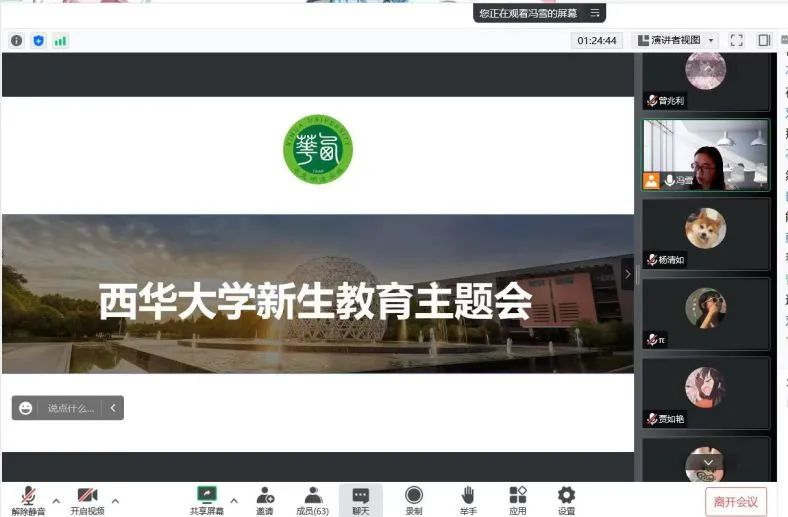Select the π participant tile

(706, 314)
